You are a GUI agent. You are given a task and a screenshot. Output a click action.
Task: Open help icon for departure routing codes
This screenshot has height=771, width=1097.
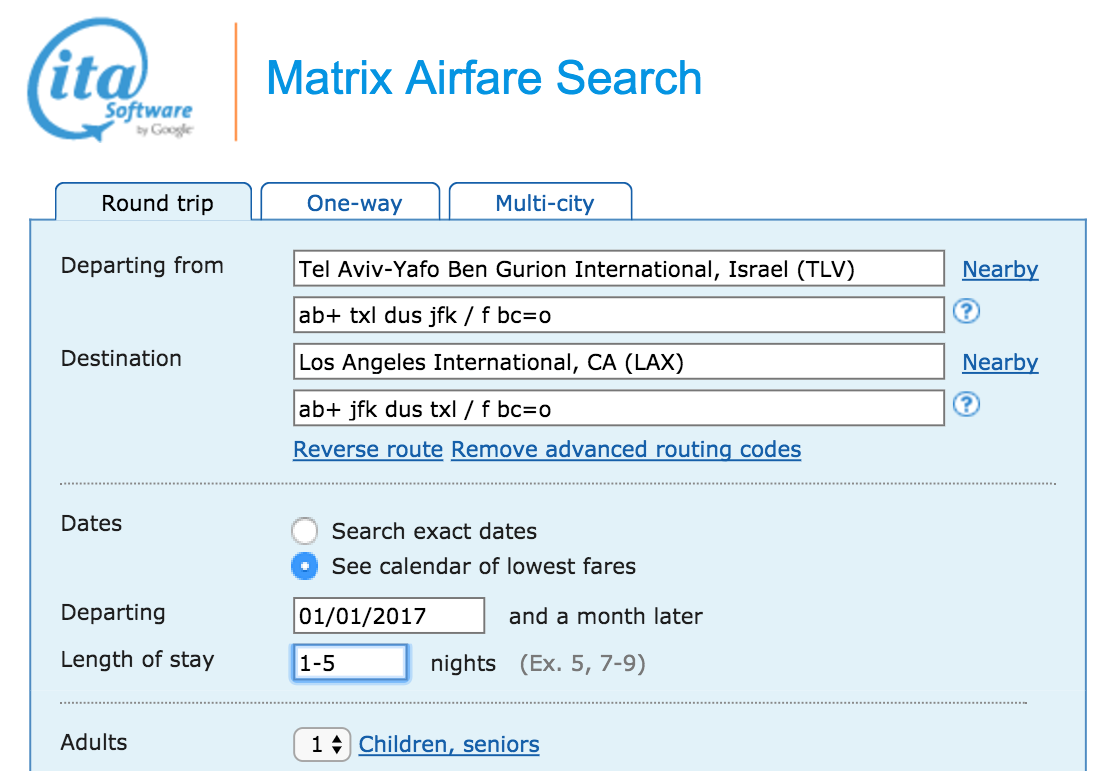pyautogui.click(x=966, y=311)
